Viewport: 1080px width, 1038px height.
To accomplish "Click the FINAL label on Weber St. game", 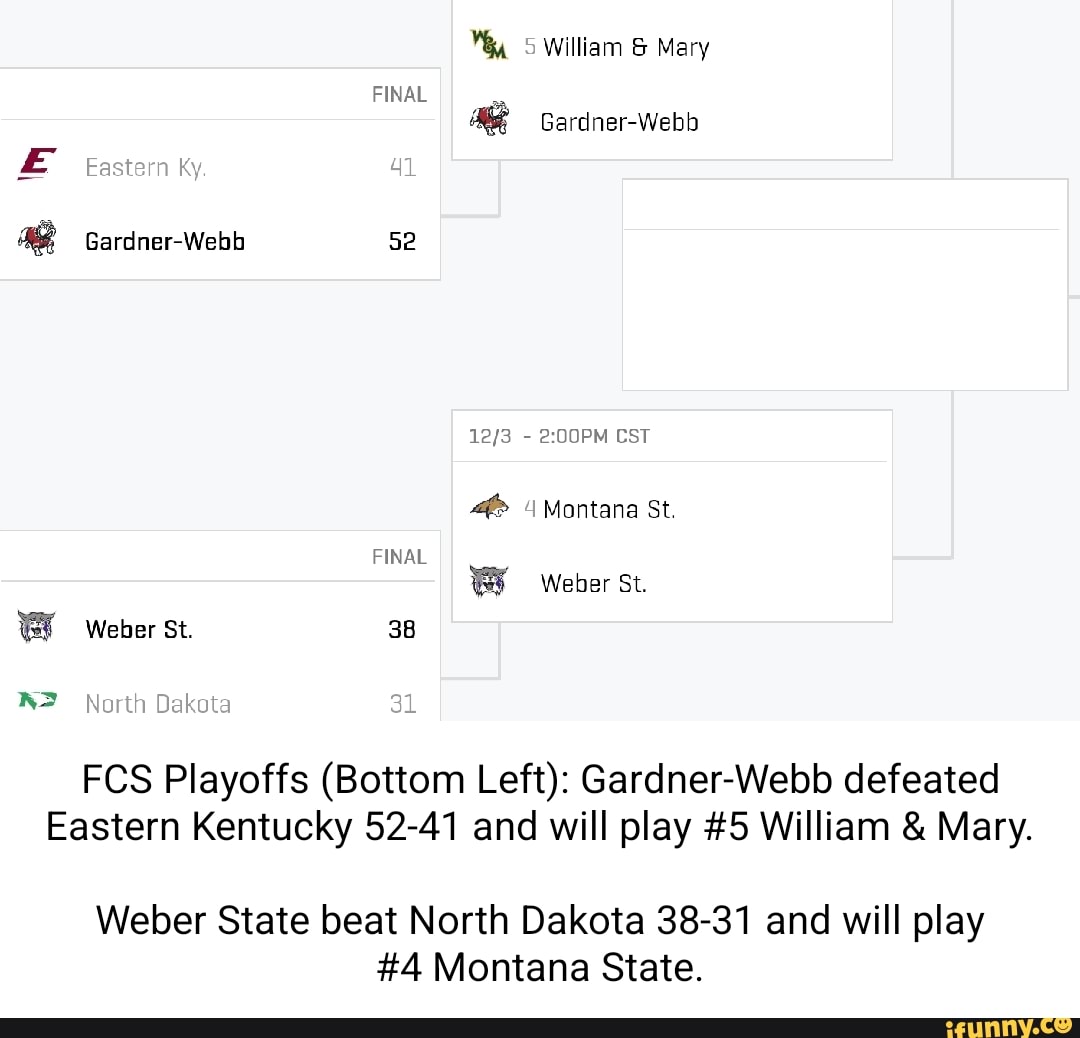I will 399,556.
